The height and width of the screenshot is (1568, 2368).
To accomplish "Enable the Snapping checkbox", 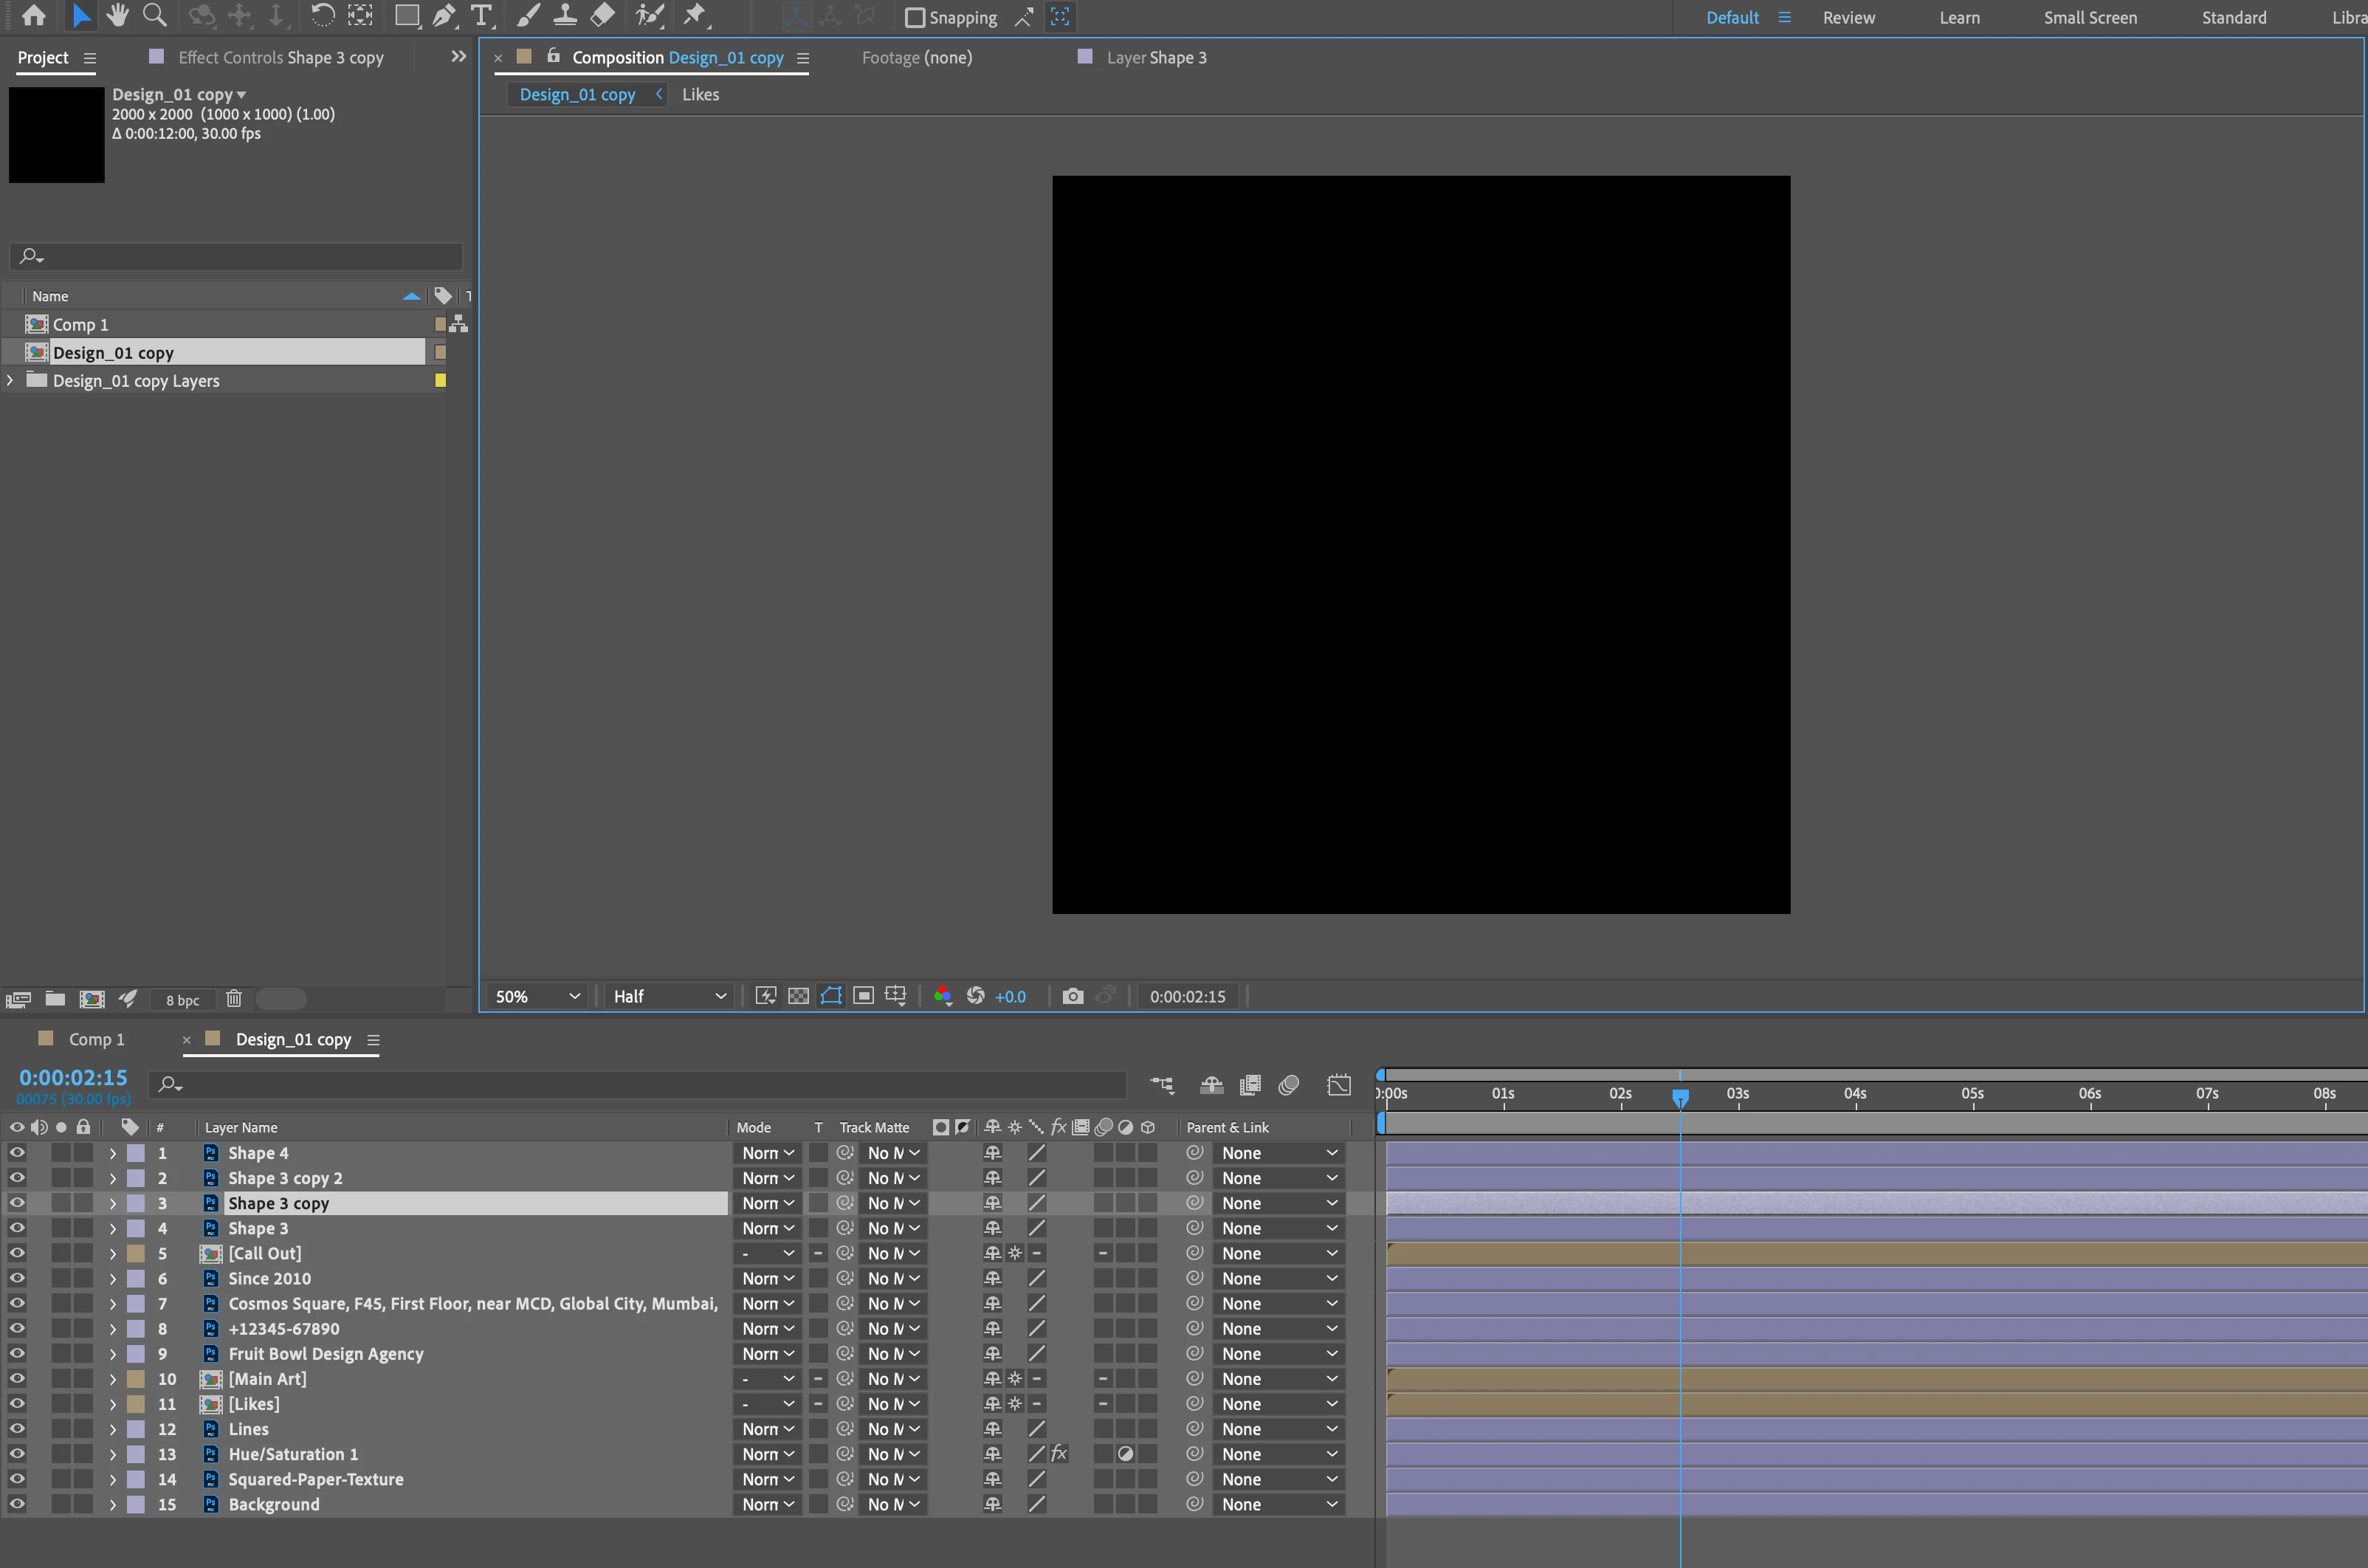I will [914, 17].
